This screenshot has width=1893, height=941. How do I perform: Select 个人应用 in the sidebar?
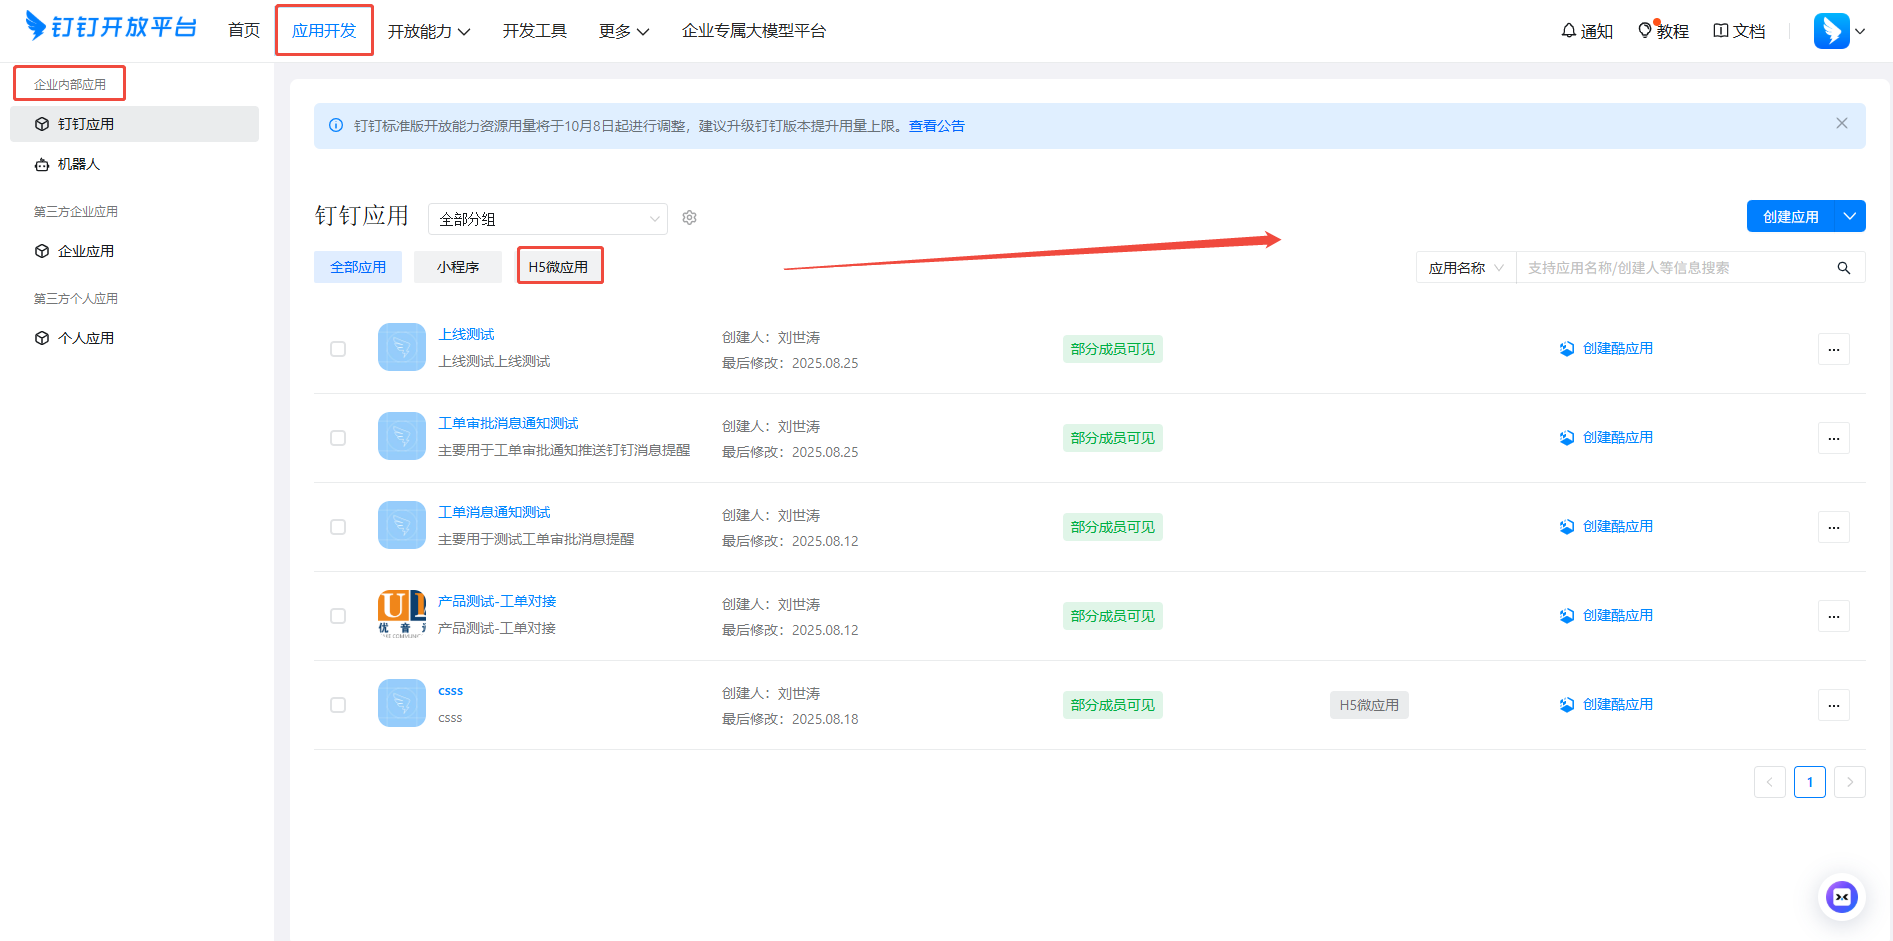pyautogui.click(x=134, y=338)
